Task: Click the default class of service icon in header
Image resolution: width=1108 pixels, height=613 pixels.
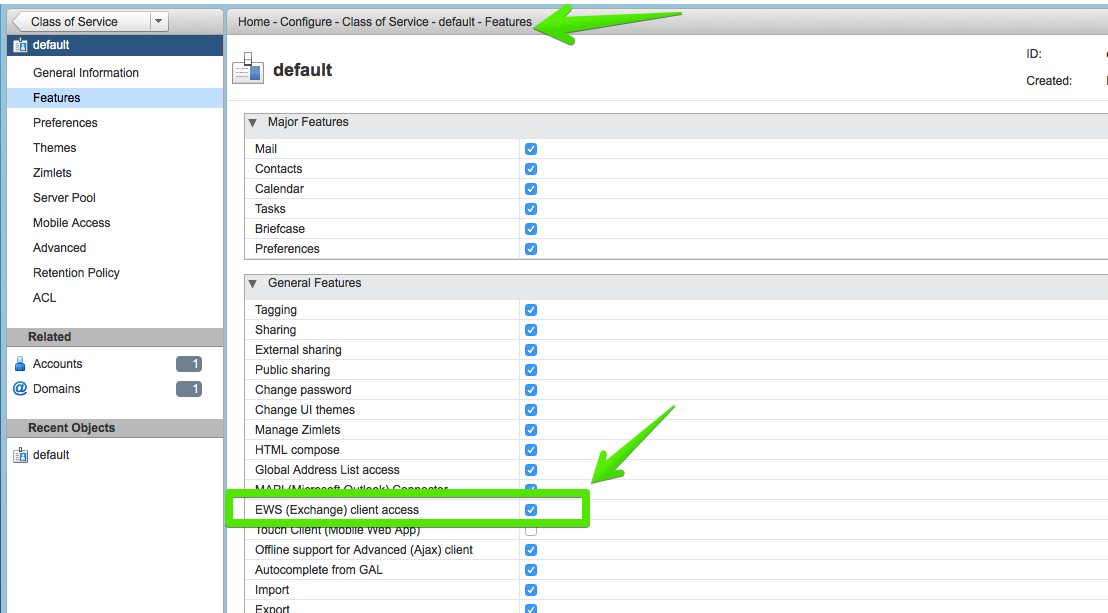Action: point(20,45)
